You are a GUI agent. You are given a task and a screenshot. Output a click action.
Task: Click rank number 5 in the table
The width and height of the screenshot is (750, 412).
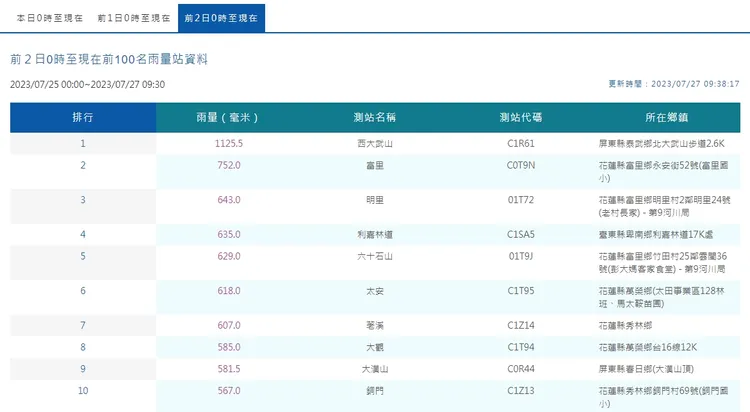(83, 256)
